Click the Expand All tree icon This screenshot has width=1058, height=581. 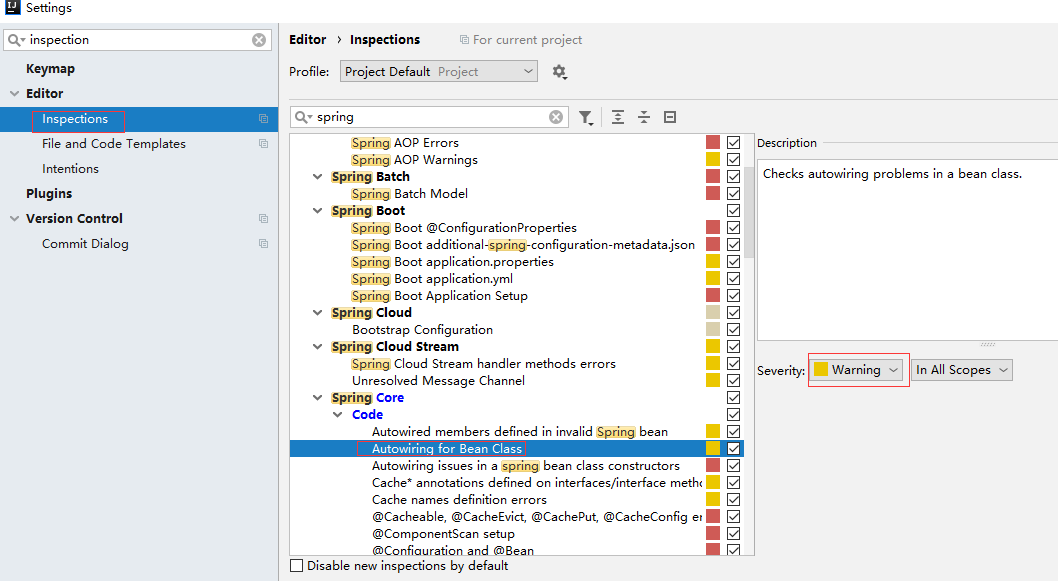coord(618,117)
